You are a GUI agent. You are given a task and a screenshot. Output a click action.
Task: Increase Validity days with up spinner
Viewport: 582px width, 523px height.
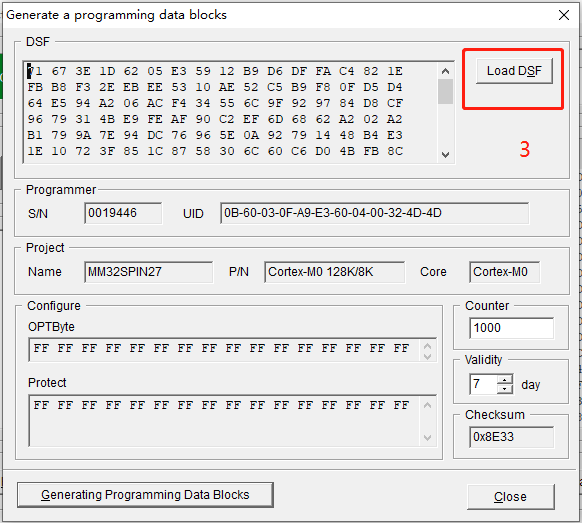[504, 380]
